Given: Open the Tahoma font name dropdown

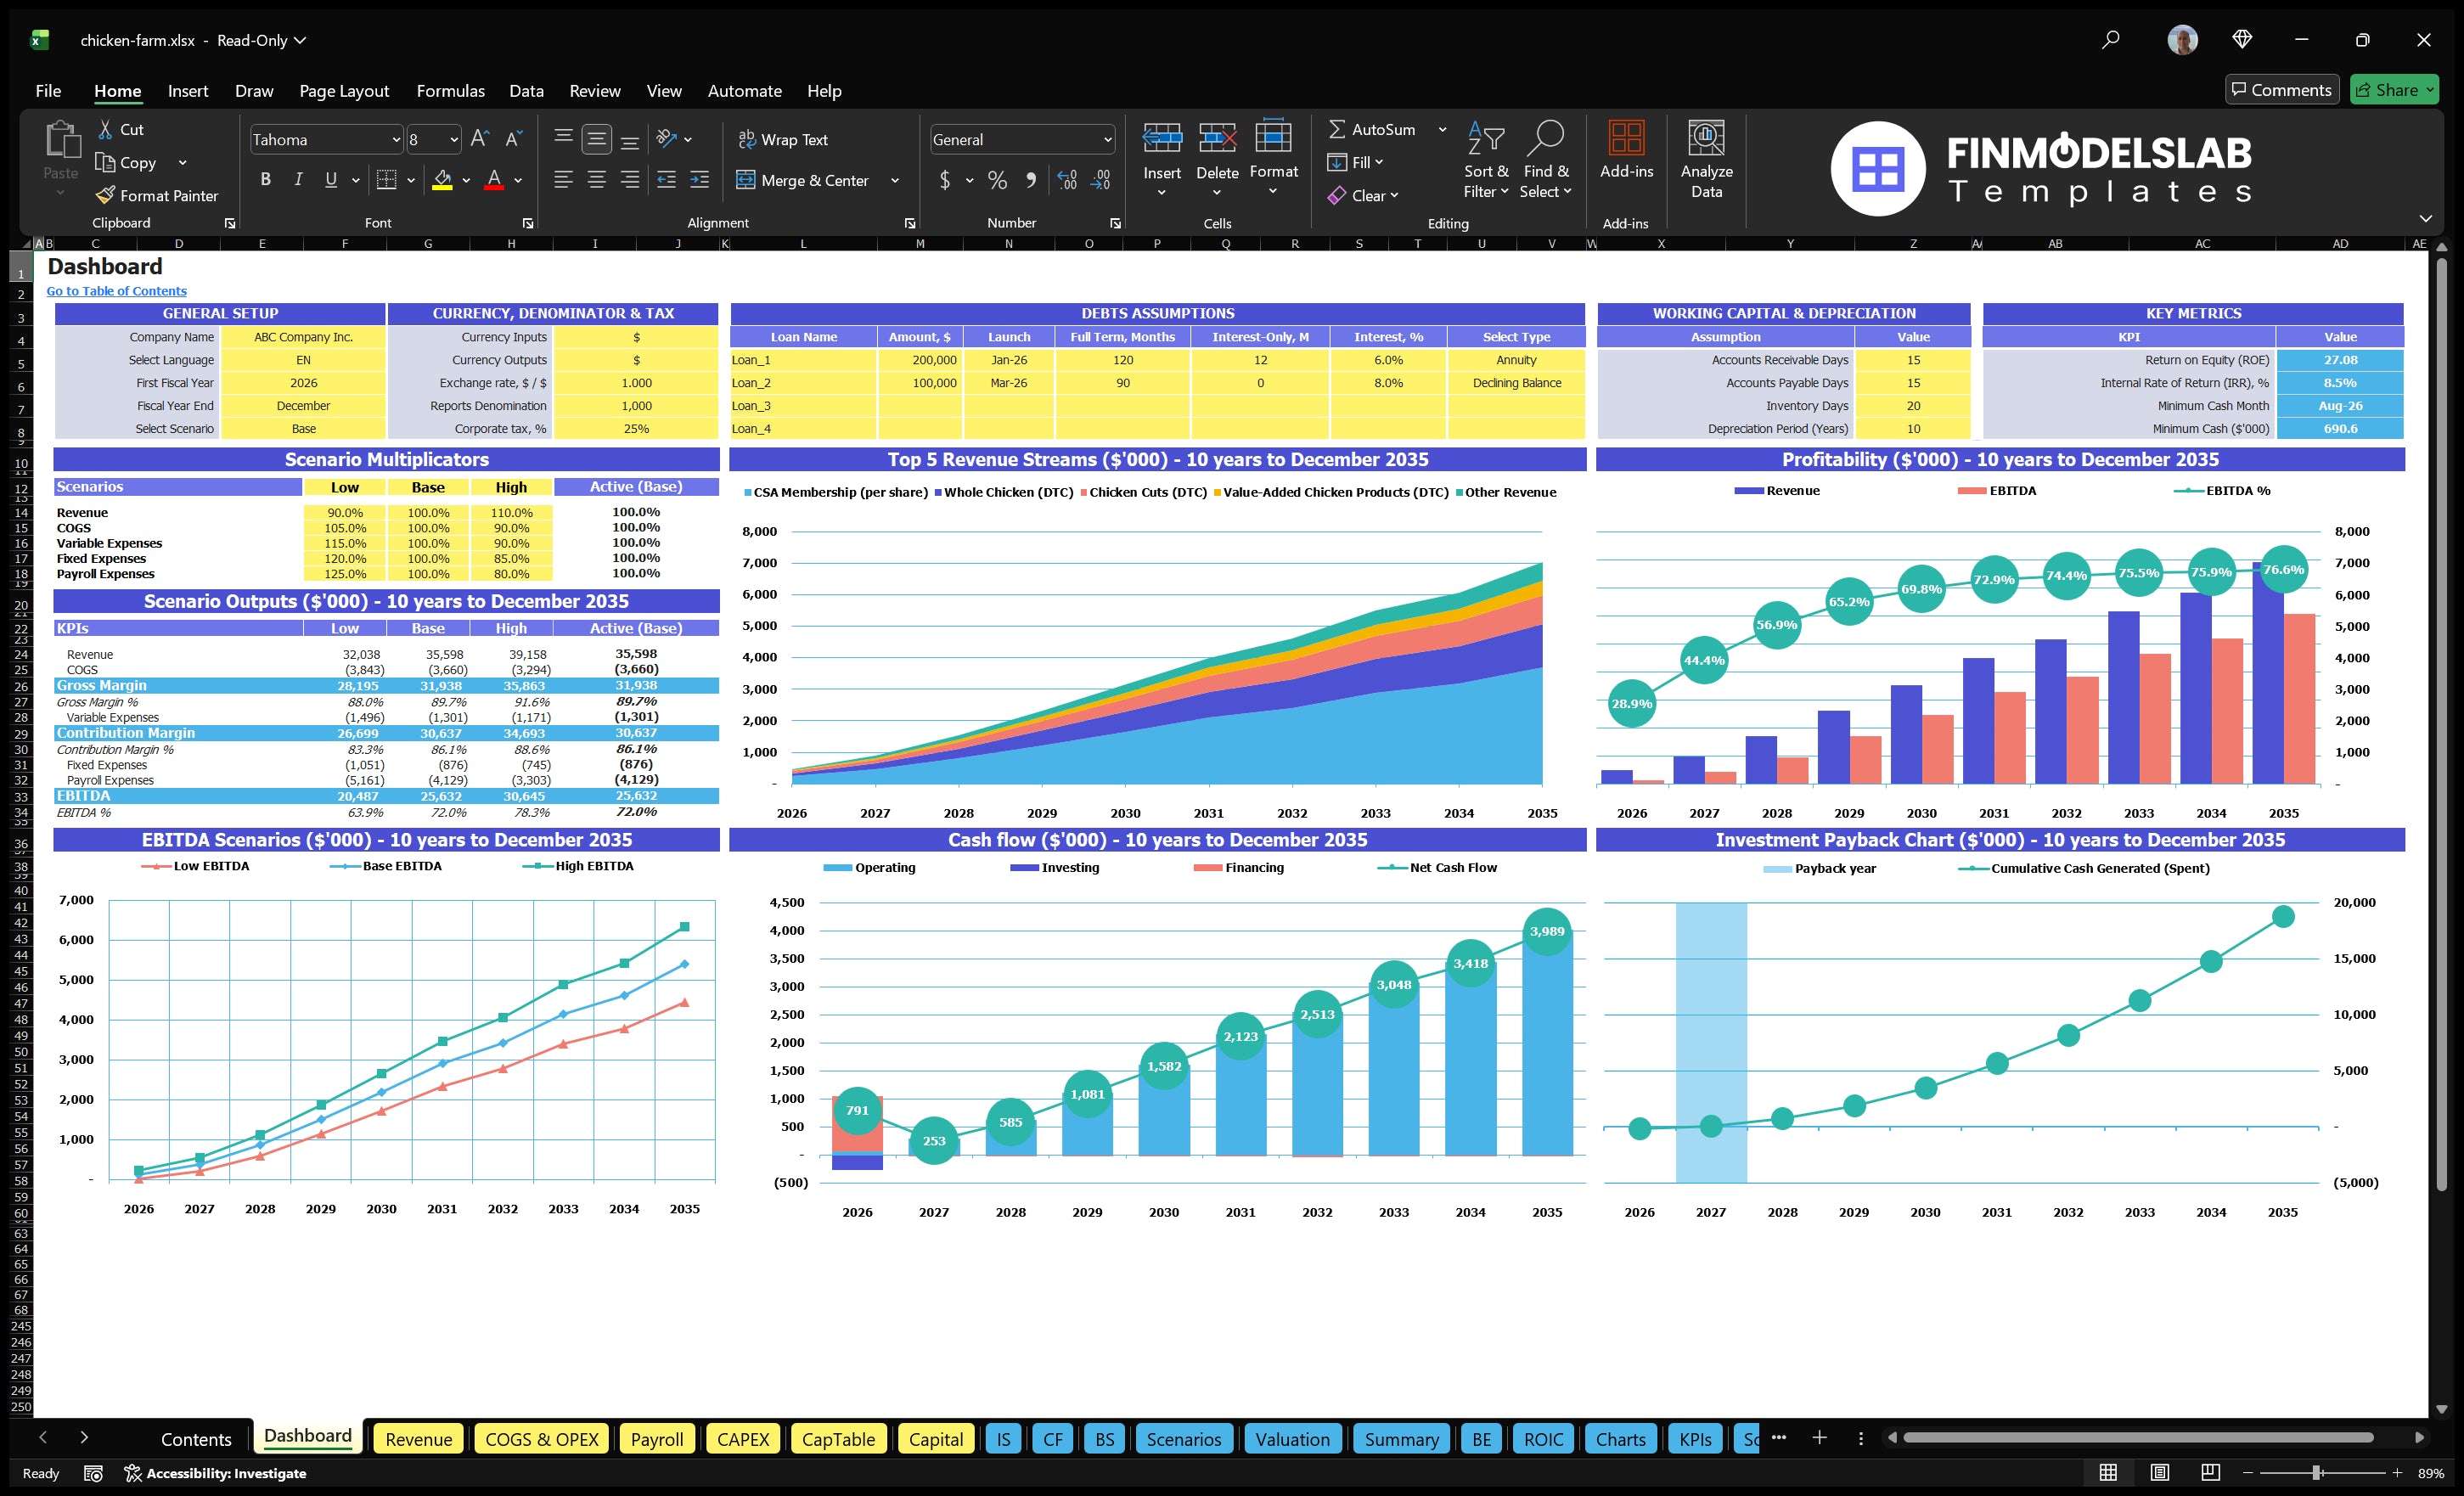Looking at the screenshot, I should pos(396,140).
